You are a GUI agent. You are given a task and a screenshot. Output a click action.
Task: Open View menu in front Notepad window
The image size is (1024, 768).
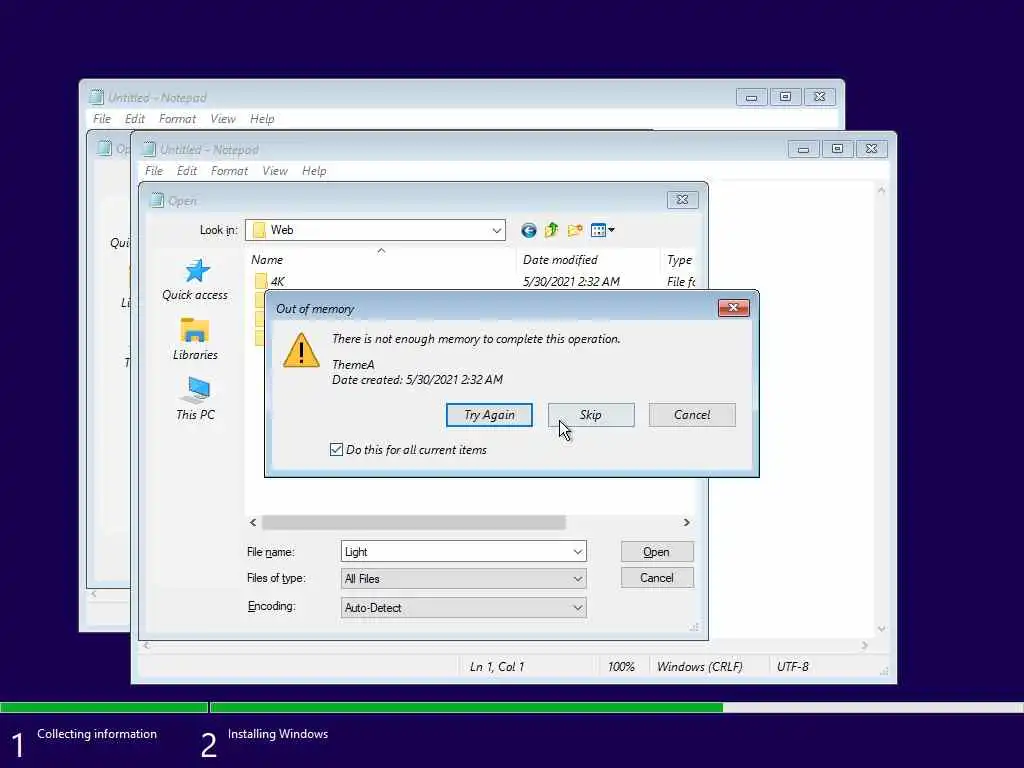[x=275, y=170]
